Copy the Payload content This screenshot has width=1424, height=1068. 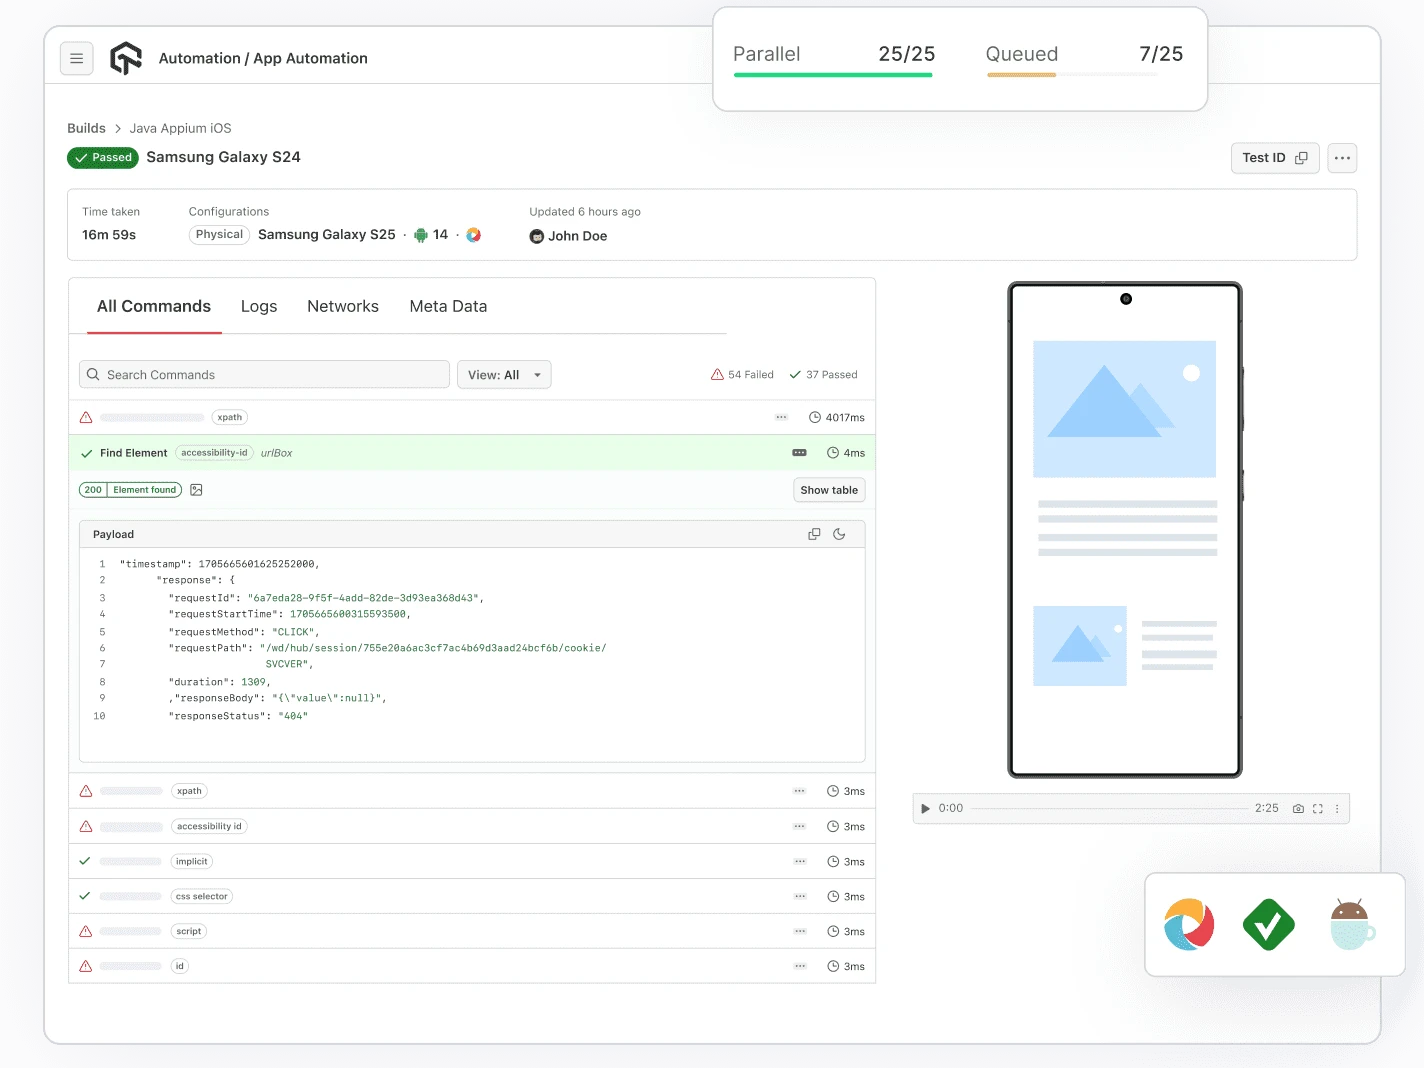[x=814, y=535]
